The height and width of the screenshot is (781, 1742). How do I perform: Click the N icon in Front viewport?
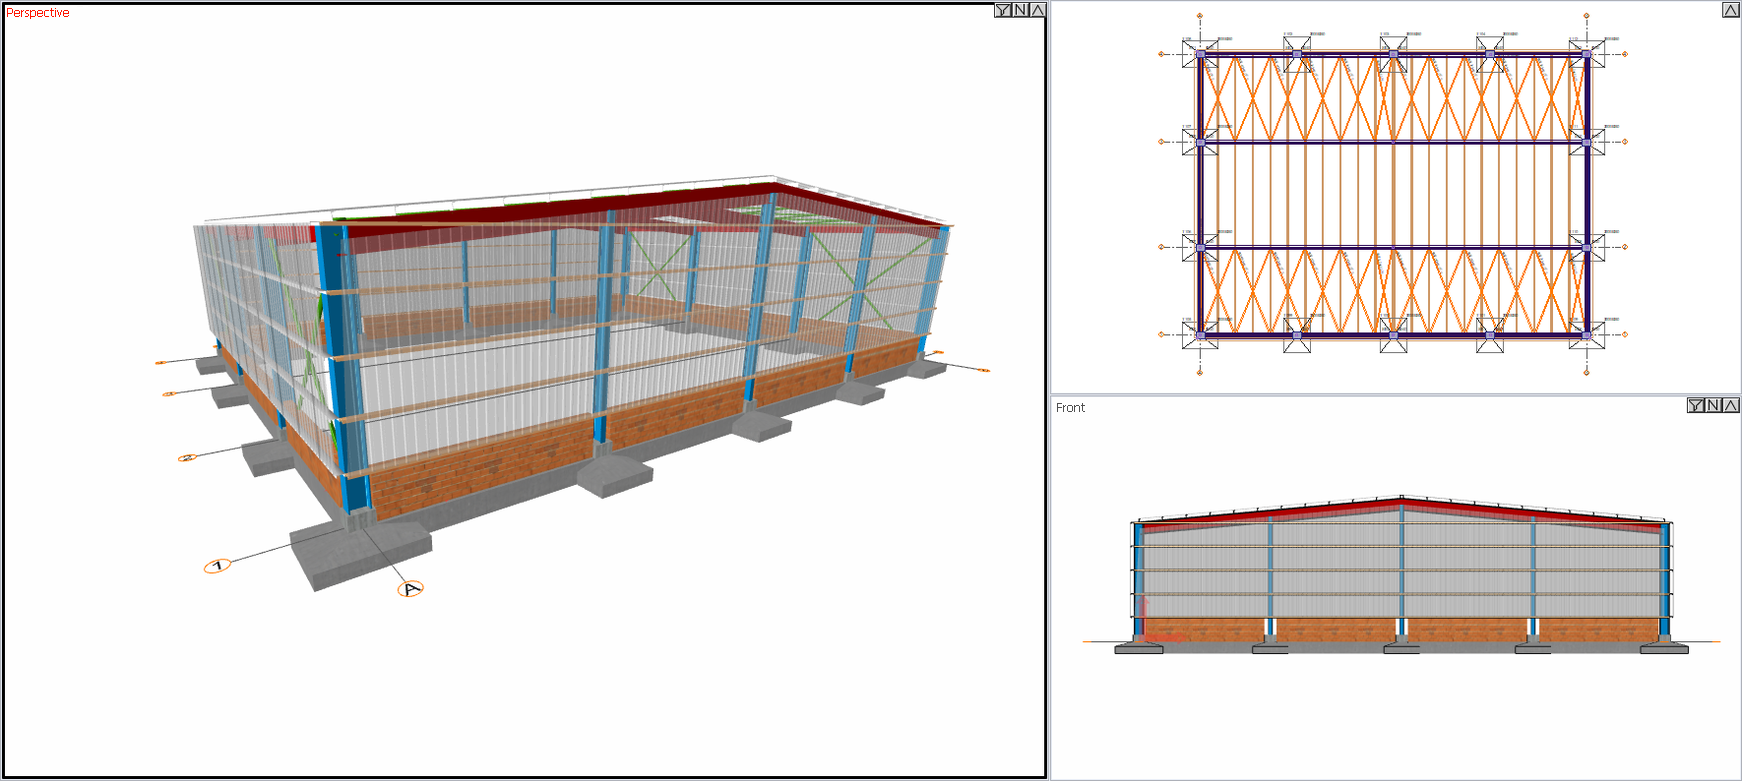1714,405
